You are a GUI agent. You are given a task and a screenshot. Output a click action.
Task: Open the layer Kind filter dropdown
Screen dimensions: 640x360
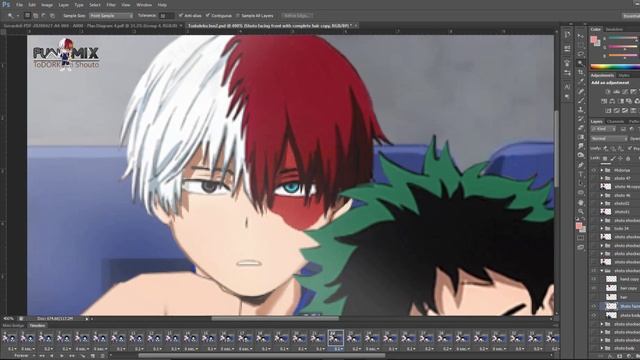click(x=603, y=129)
